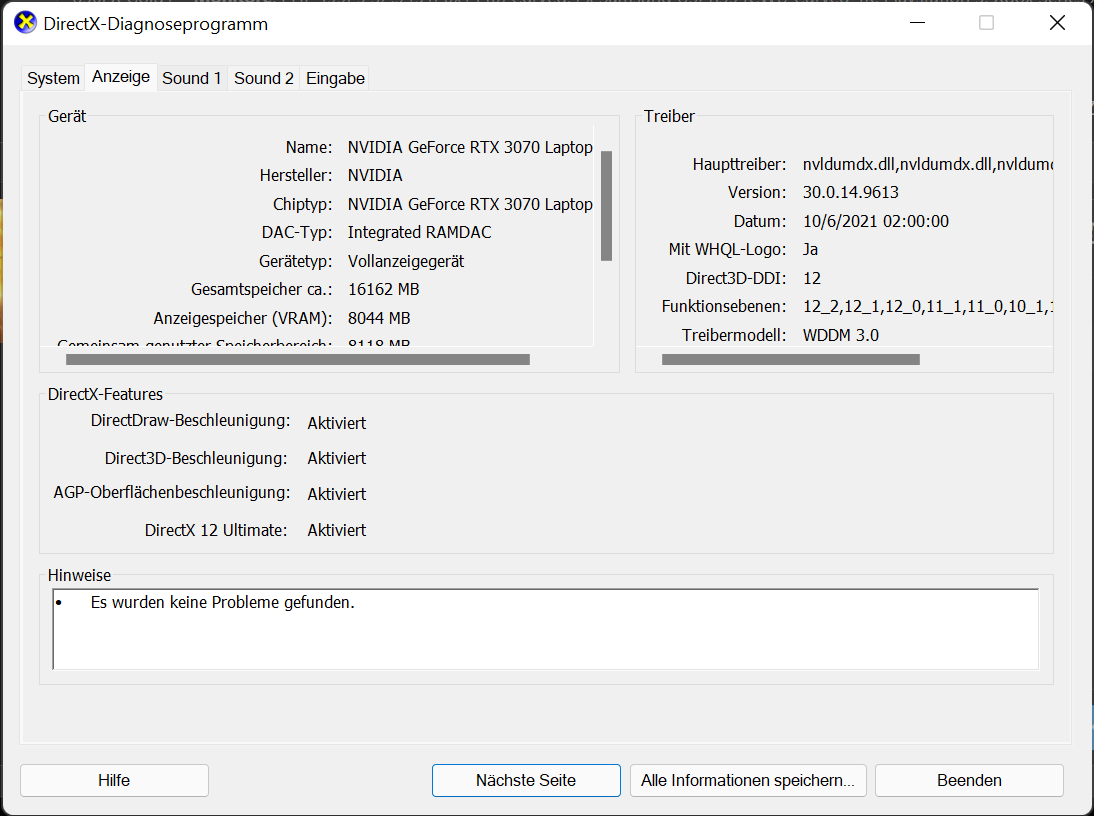Click Aktiviert next to Direct3D-Beschleunigung
Viewport: 1094px width, 816px height.
click(x=336, y=458)
